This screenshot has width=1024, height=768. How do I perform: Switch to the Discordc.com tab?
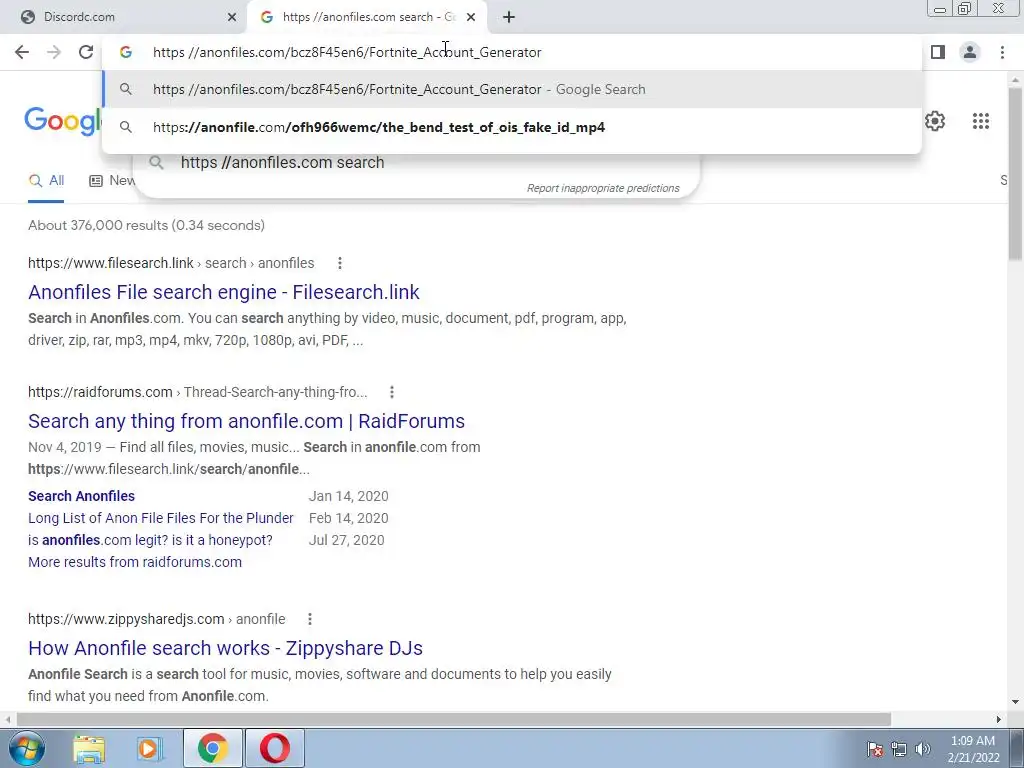122,17
